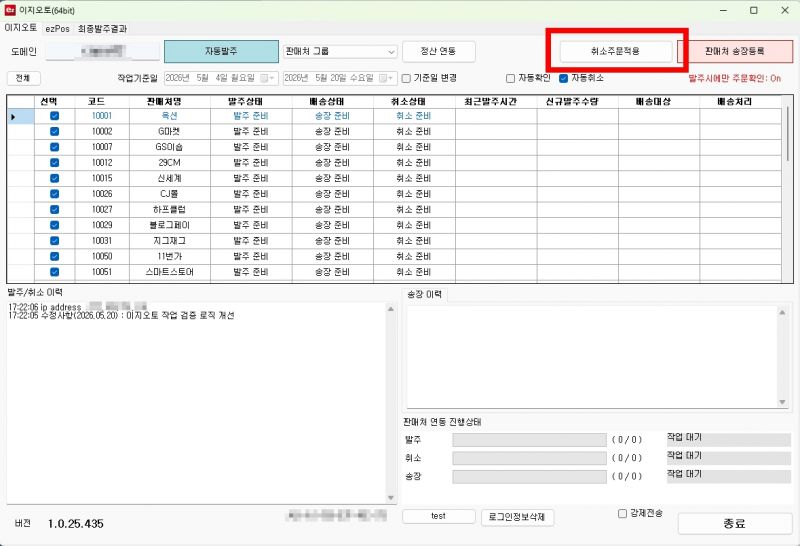Click the test button
Viewport: 800px width, 546px height.
pos(439,516)
